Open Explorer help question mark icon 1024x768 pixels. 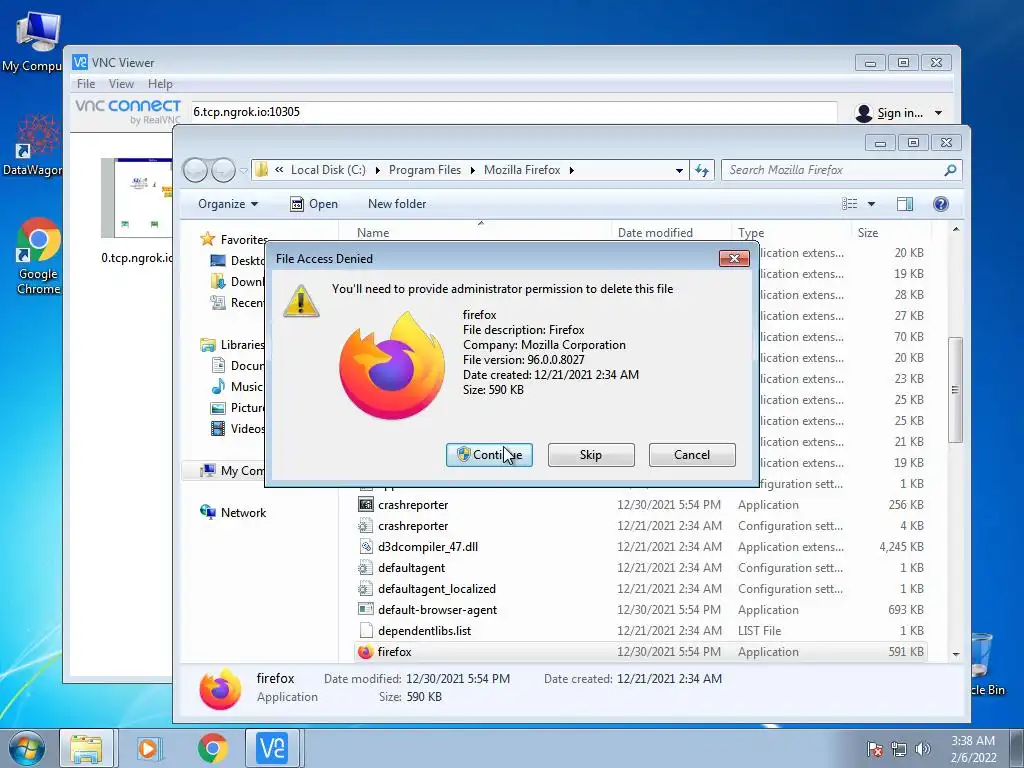[940, 204]
